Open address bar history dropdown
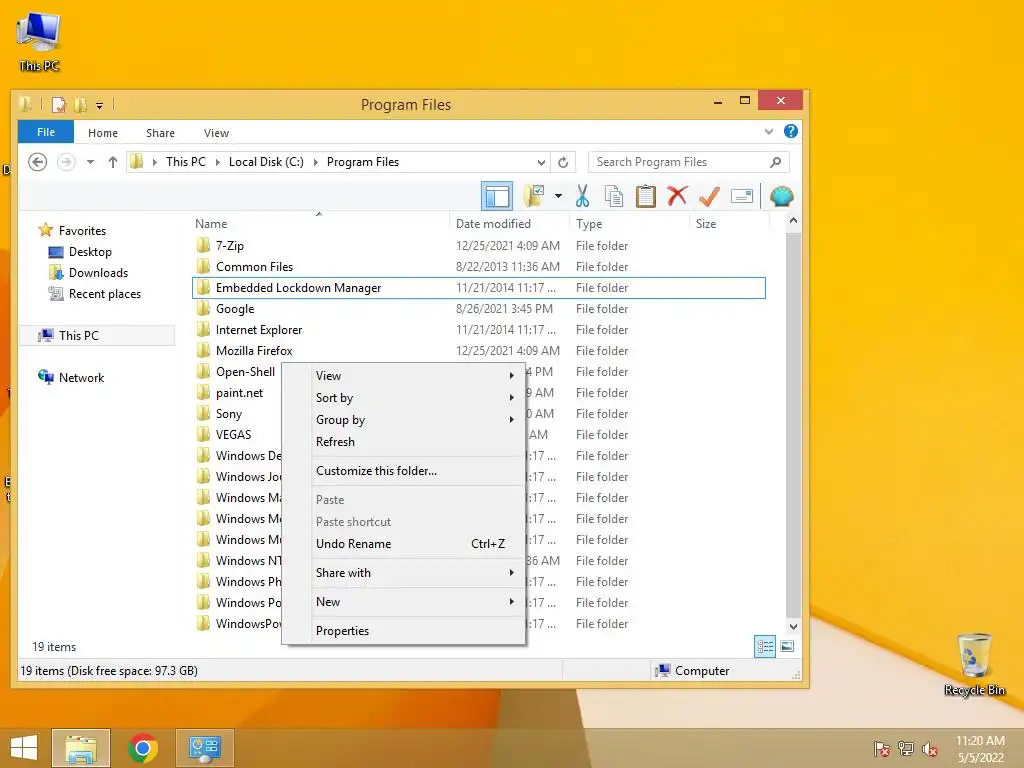 [541, 162]
